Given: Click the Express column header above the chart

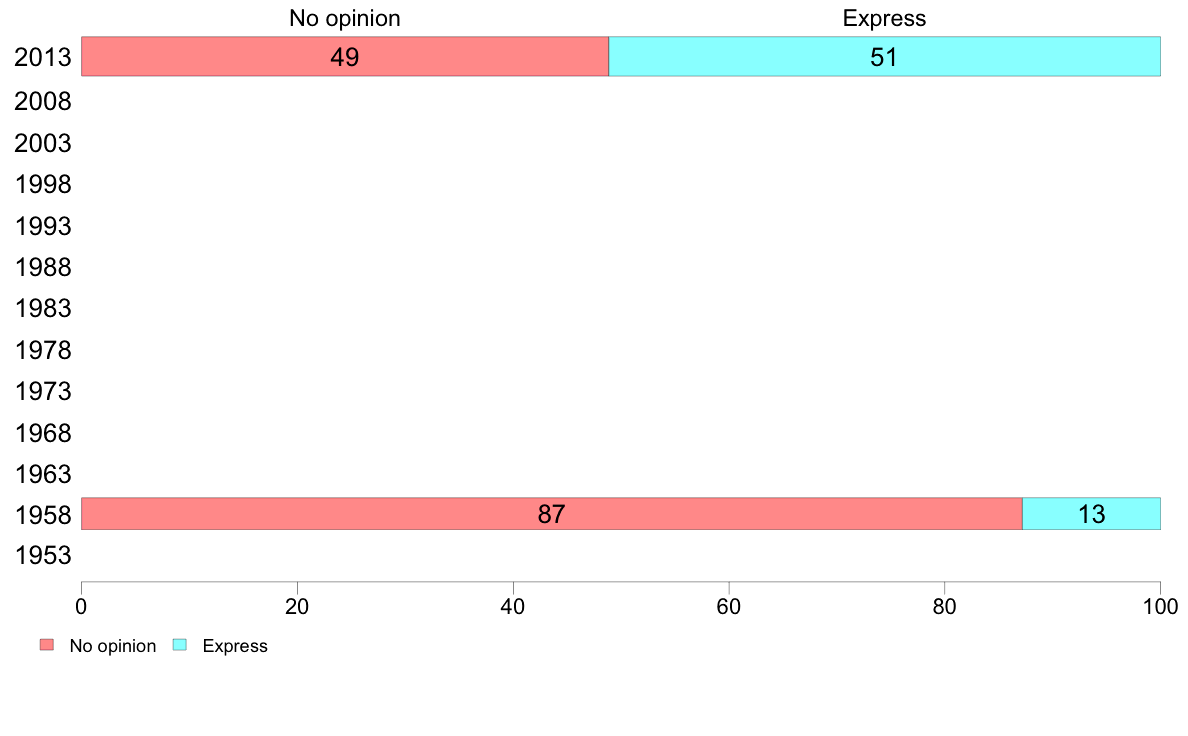Looking at the screenshot, I should tap(884, 18).
